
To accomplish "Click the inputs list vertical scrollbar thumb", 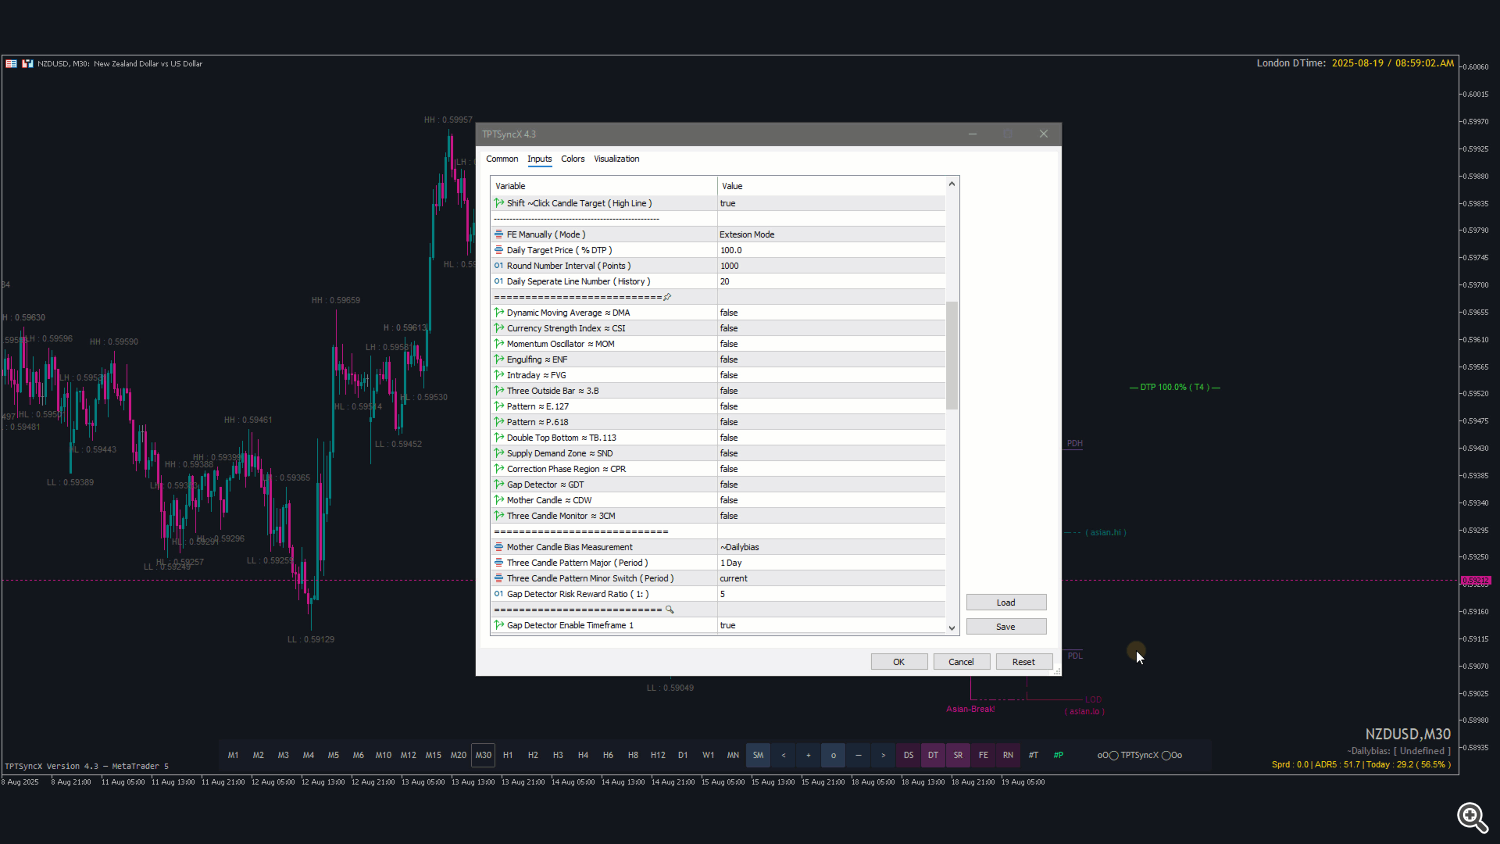I will tap(952, 355).
